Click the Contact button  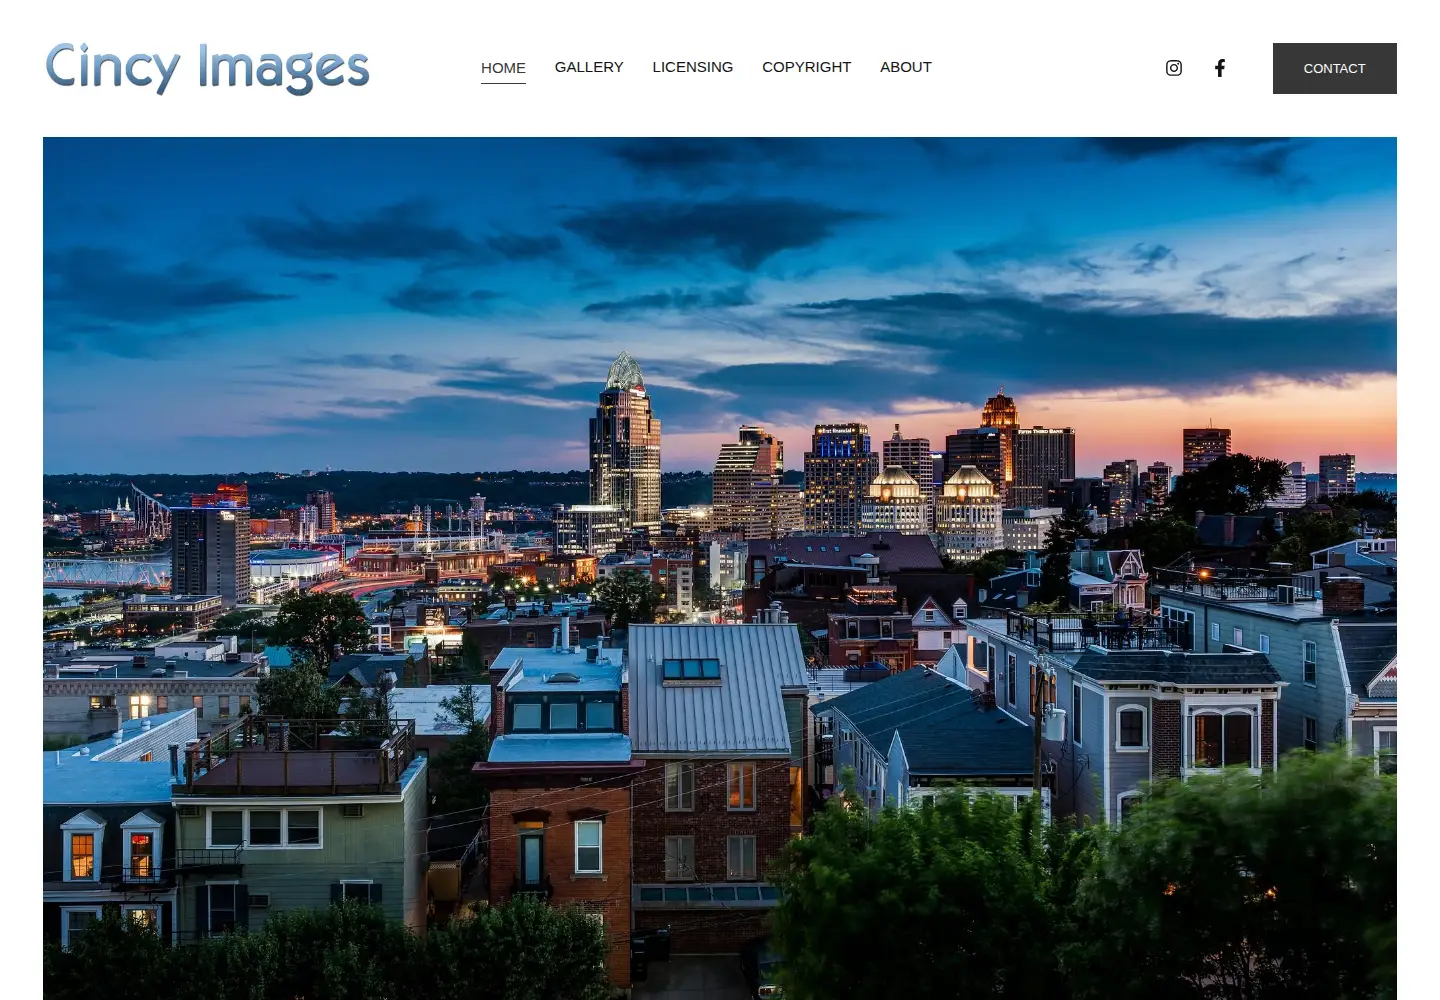[1335, 68]
